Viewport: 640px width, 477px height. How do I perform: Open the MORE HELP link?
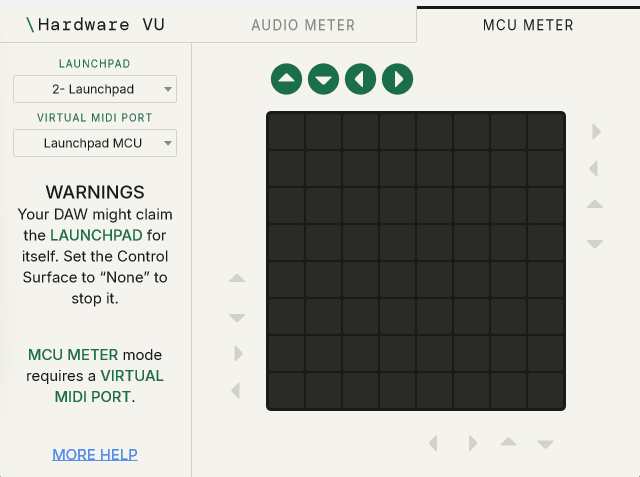point(95,455)
